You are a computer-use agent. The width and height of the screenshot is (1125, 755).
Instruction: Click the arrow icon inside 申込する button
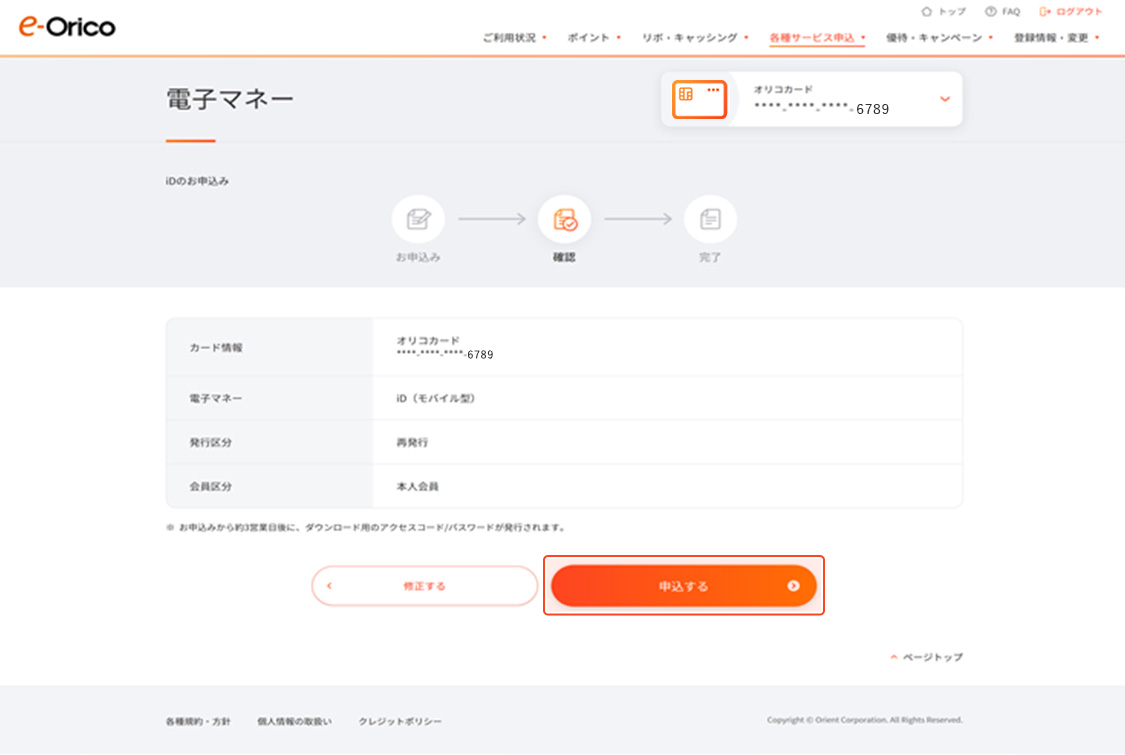pos(793,586)
